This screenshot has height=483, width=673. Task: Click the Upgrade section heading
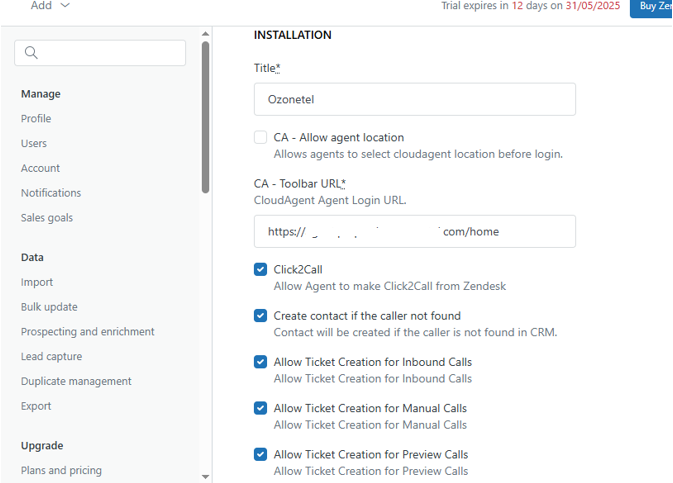[x=42, y=446]
